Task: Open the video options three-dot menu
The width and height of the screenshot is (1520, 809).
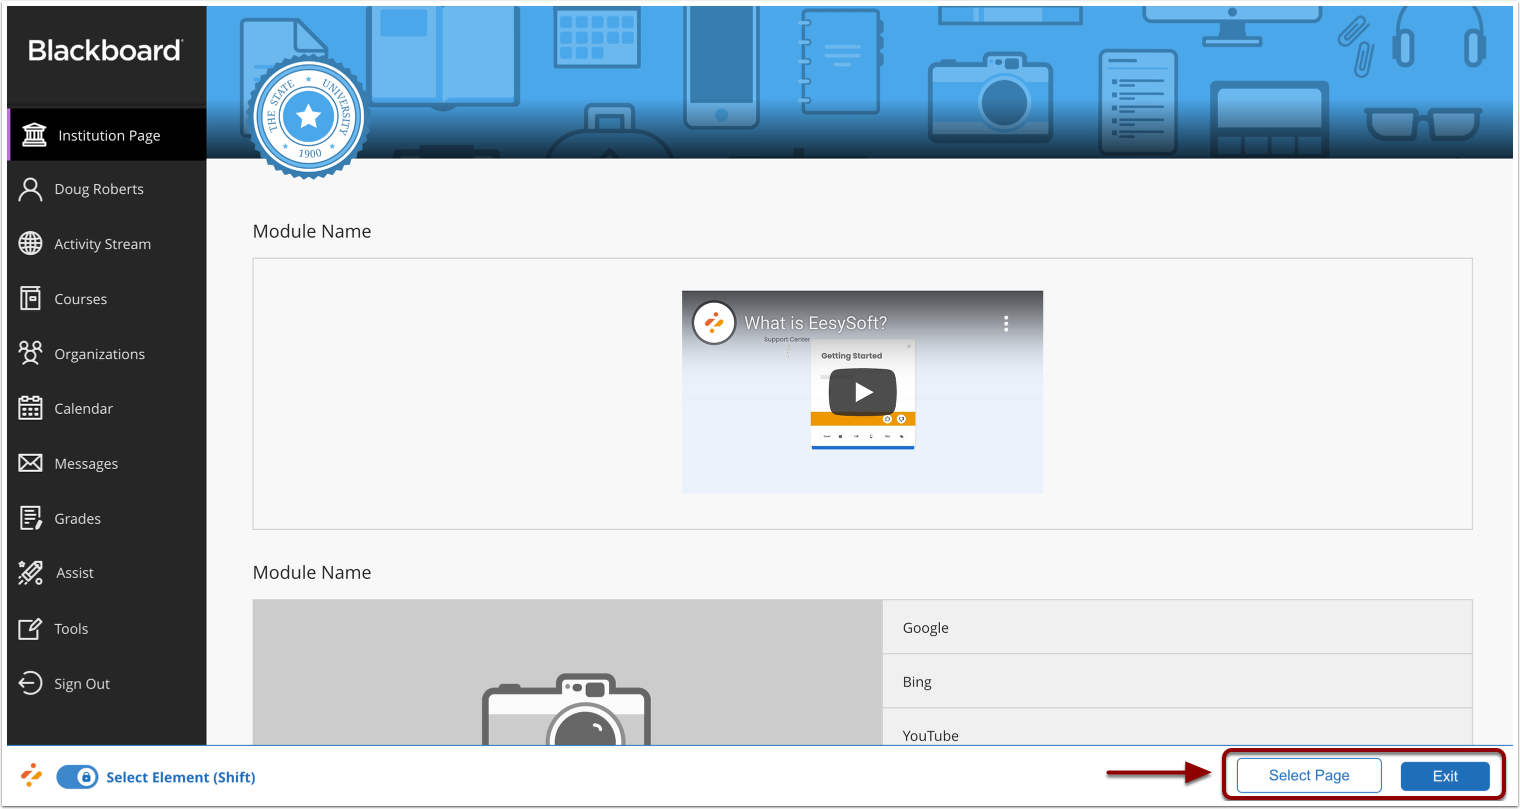Action: pyautogui.click(x=1006, y=323)
